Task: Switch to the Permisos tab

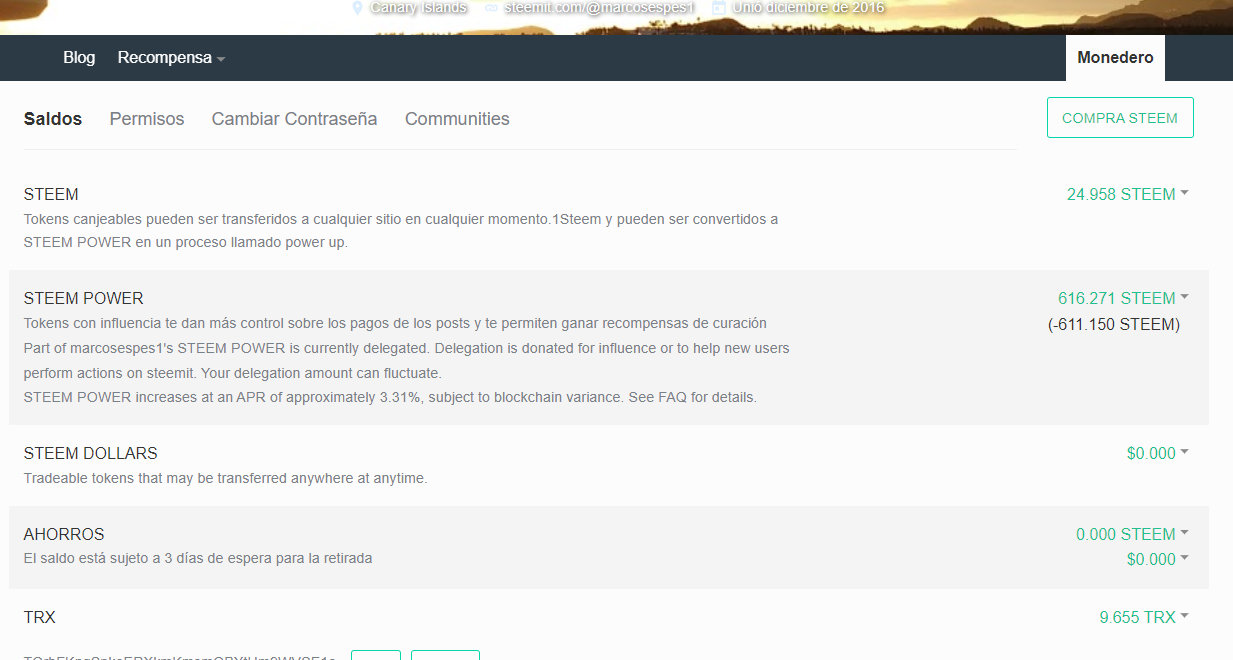Action: [x=147, y=119]
